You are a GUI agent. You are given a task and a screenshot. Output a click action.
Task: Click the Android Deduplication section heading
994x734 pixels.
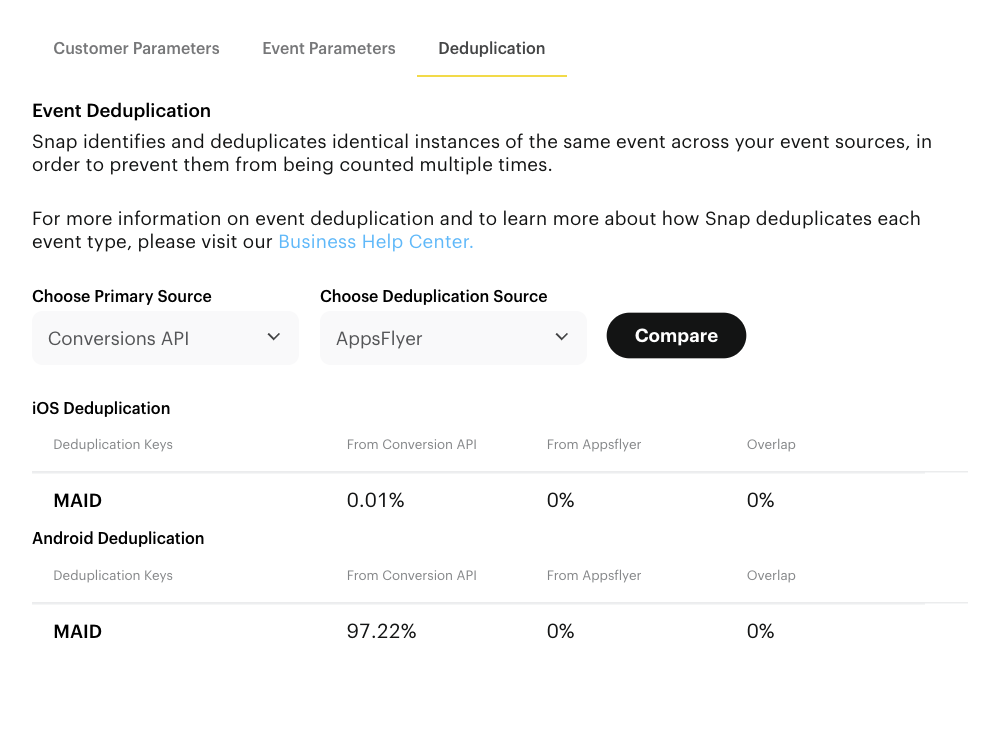click(x=118, y=538)
